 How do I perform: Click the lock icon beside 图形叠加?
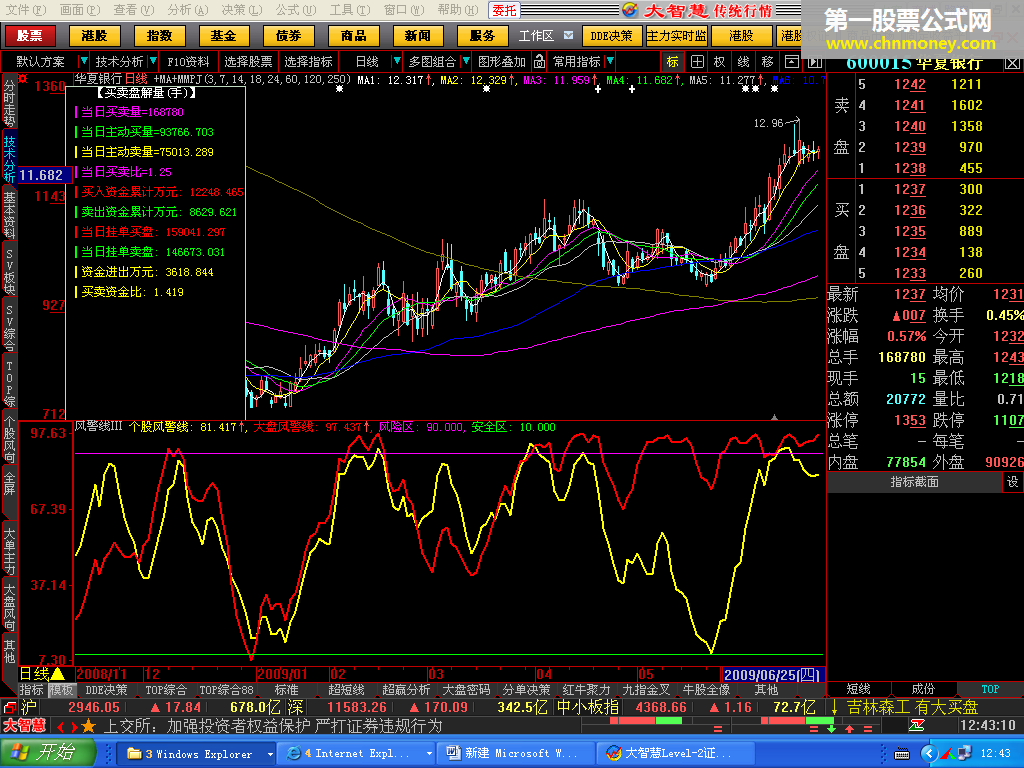click(539, 61)
